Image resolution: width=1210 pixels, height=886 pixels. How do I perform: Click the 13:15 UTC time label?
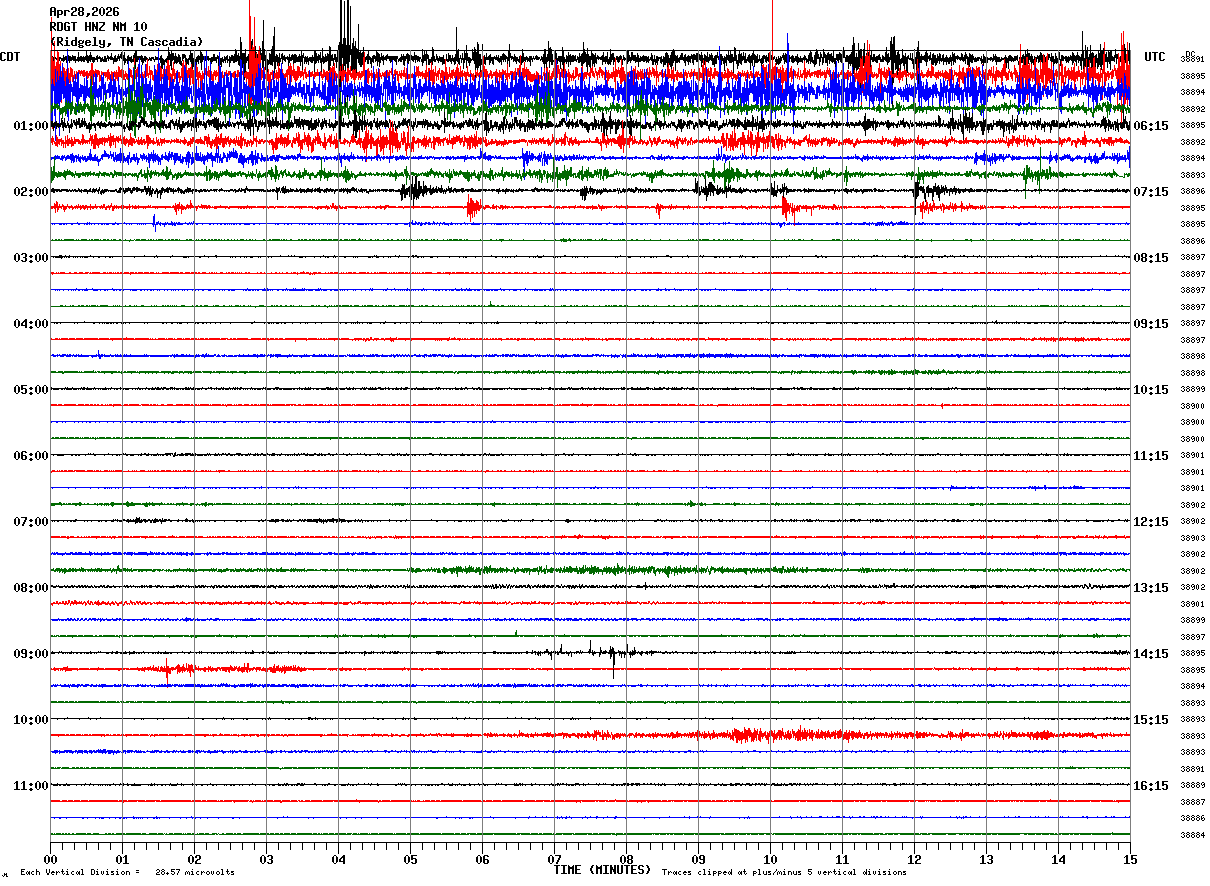[1151, 588]
